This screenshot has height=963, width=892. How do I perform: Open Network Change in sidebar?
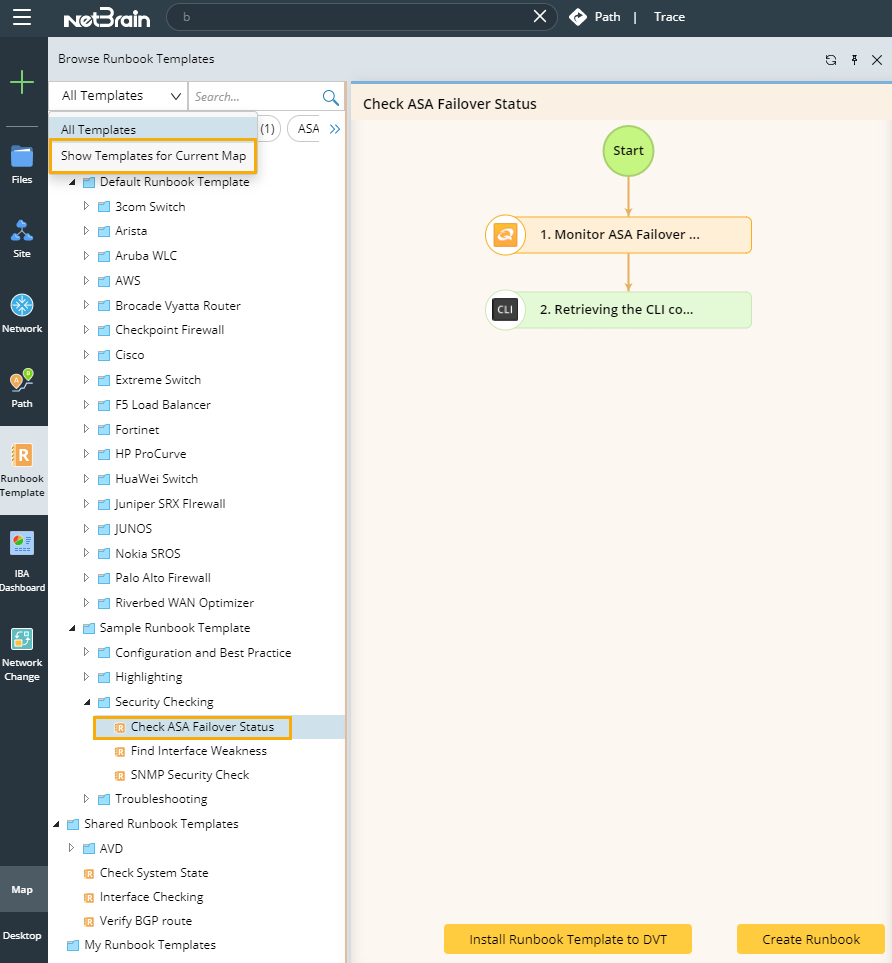[22, 654]
